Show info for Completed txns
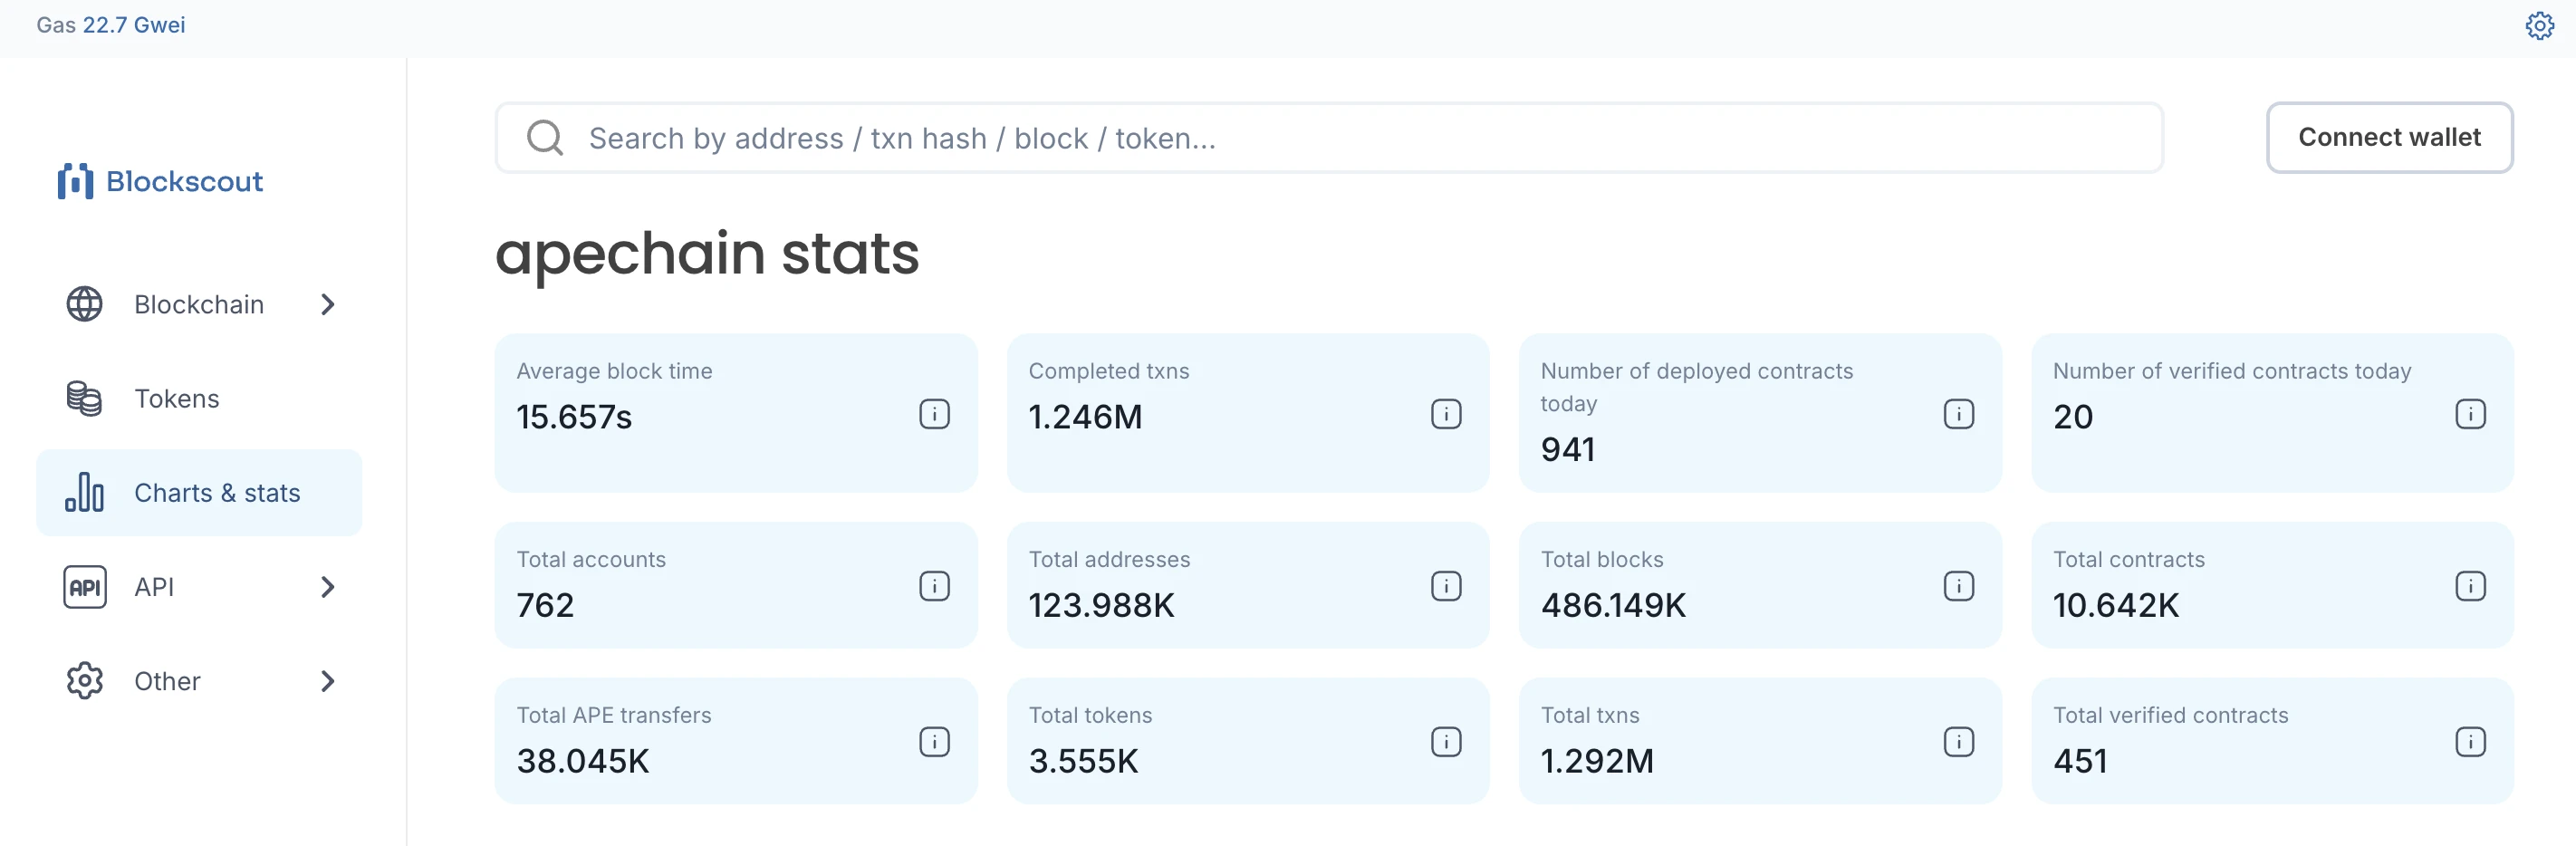Screen dimensions: 2576x846 pyautogui.click(x=1445, y=414)
